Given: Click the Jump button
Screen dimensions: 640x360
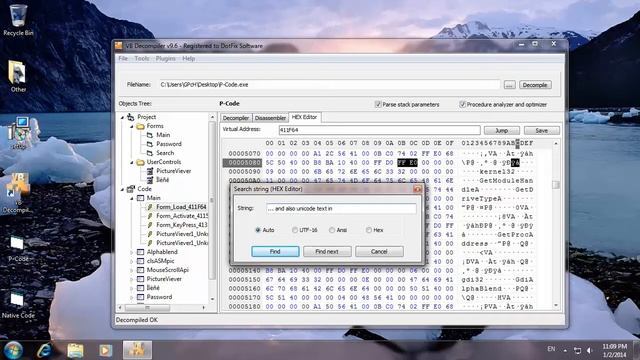Looking at the screenshot, I should [502, 131].
